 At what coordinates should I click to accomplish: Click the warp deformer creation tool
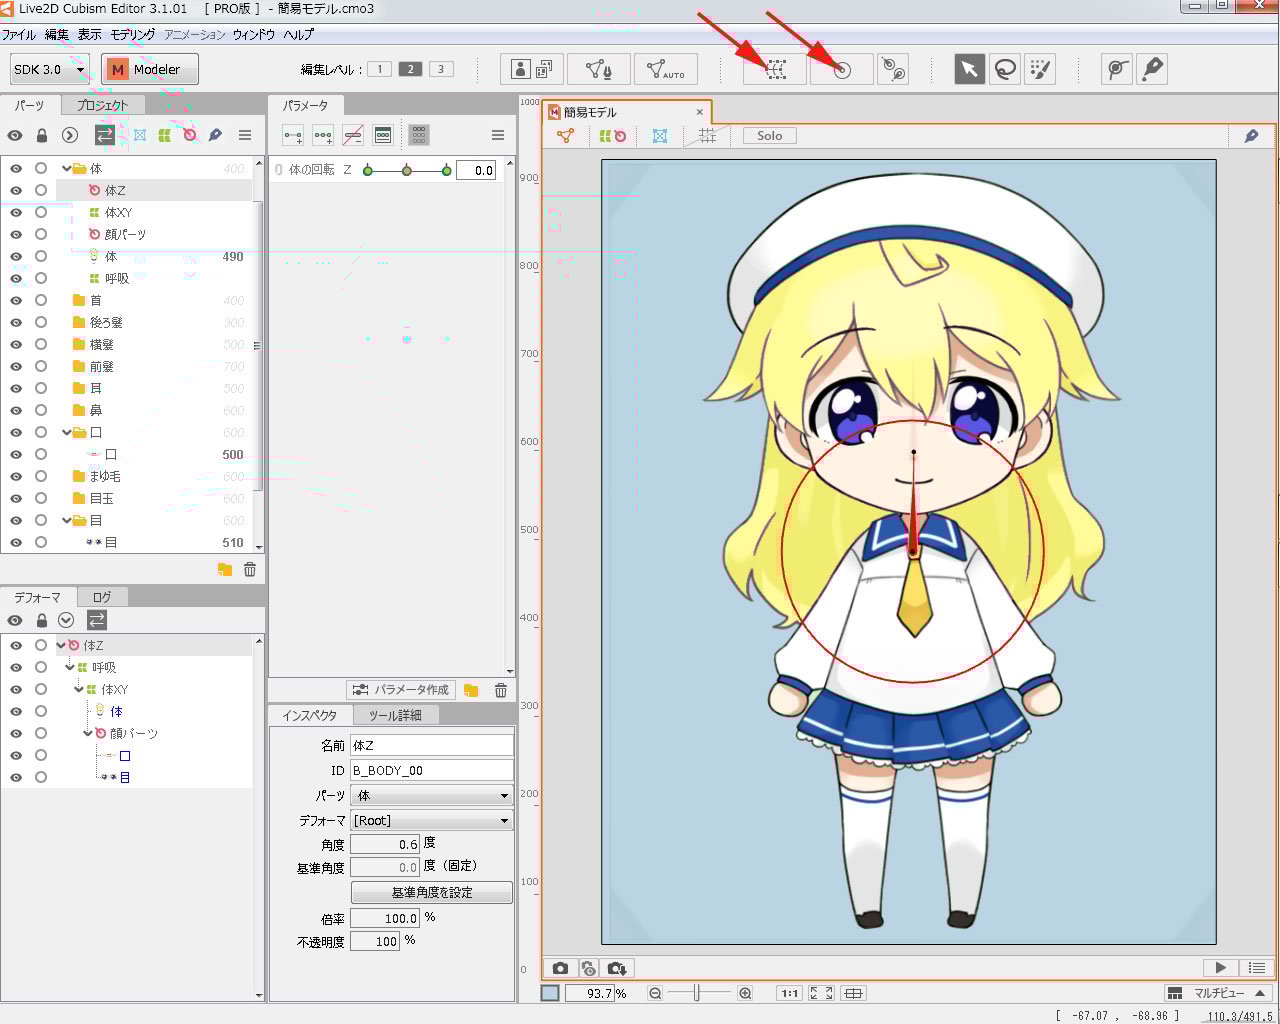[x=775, y=69]
